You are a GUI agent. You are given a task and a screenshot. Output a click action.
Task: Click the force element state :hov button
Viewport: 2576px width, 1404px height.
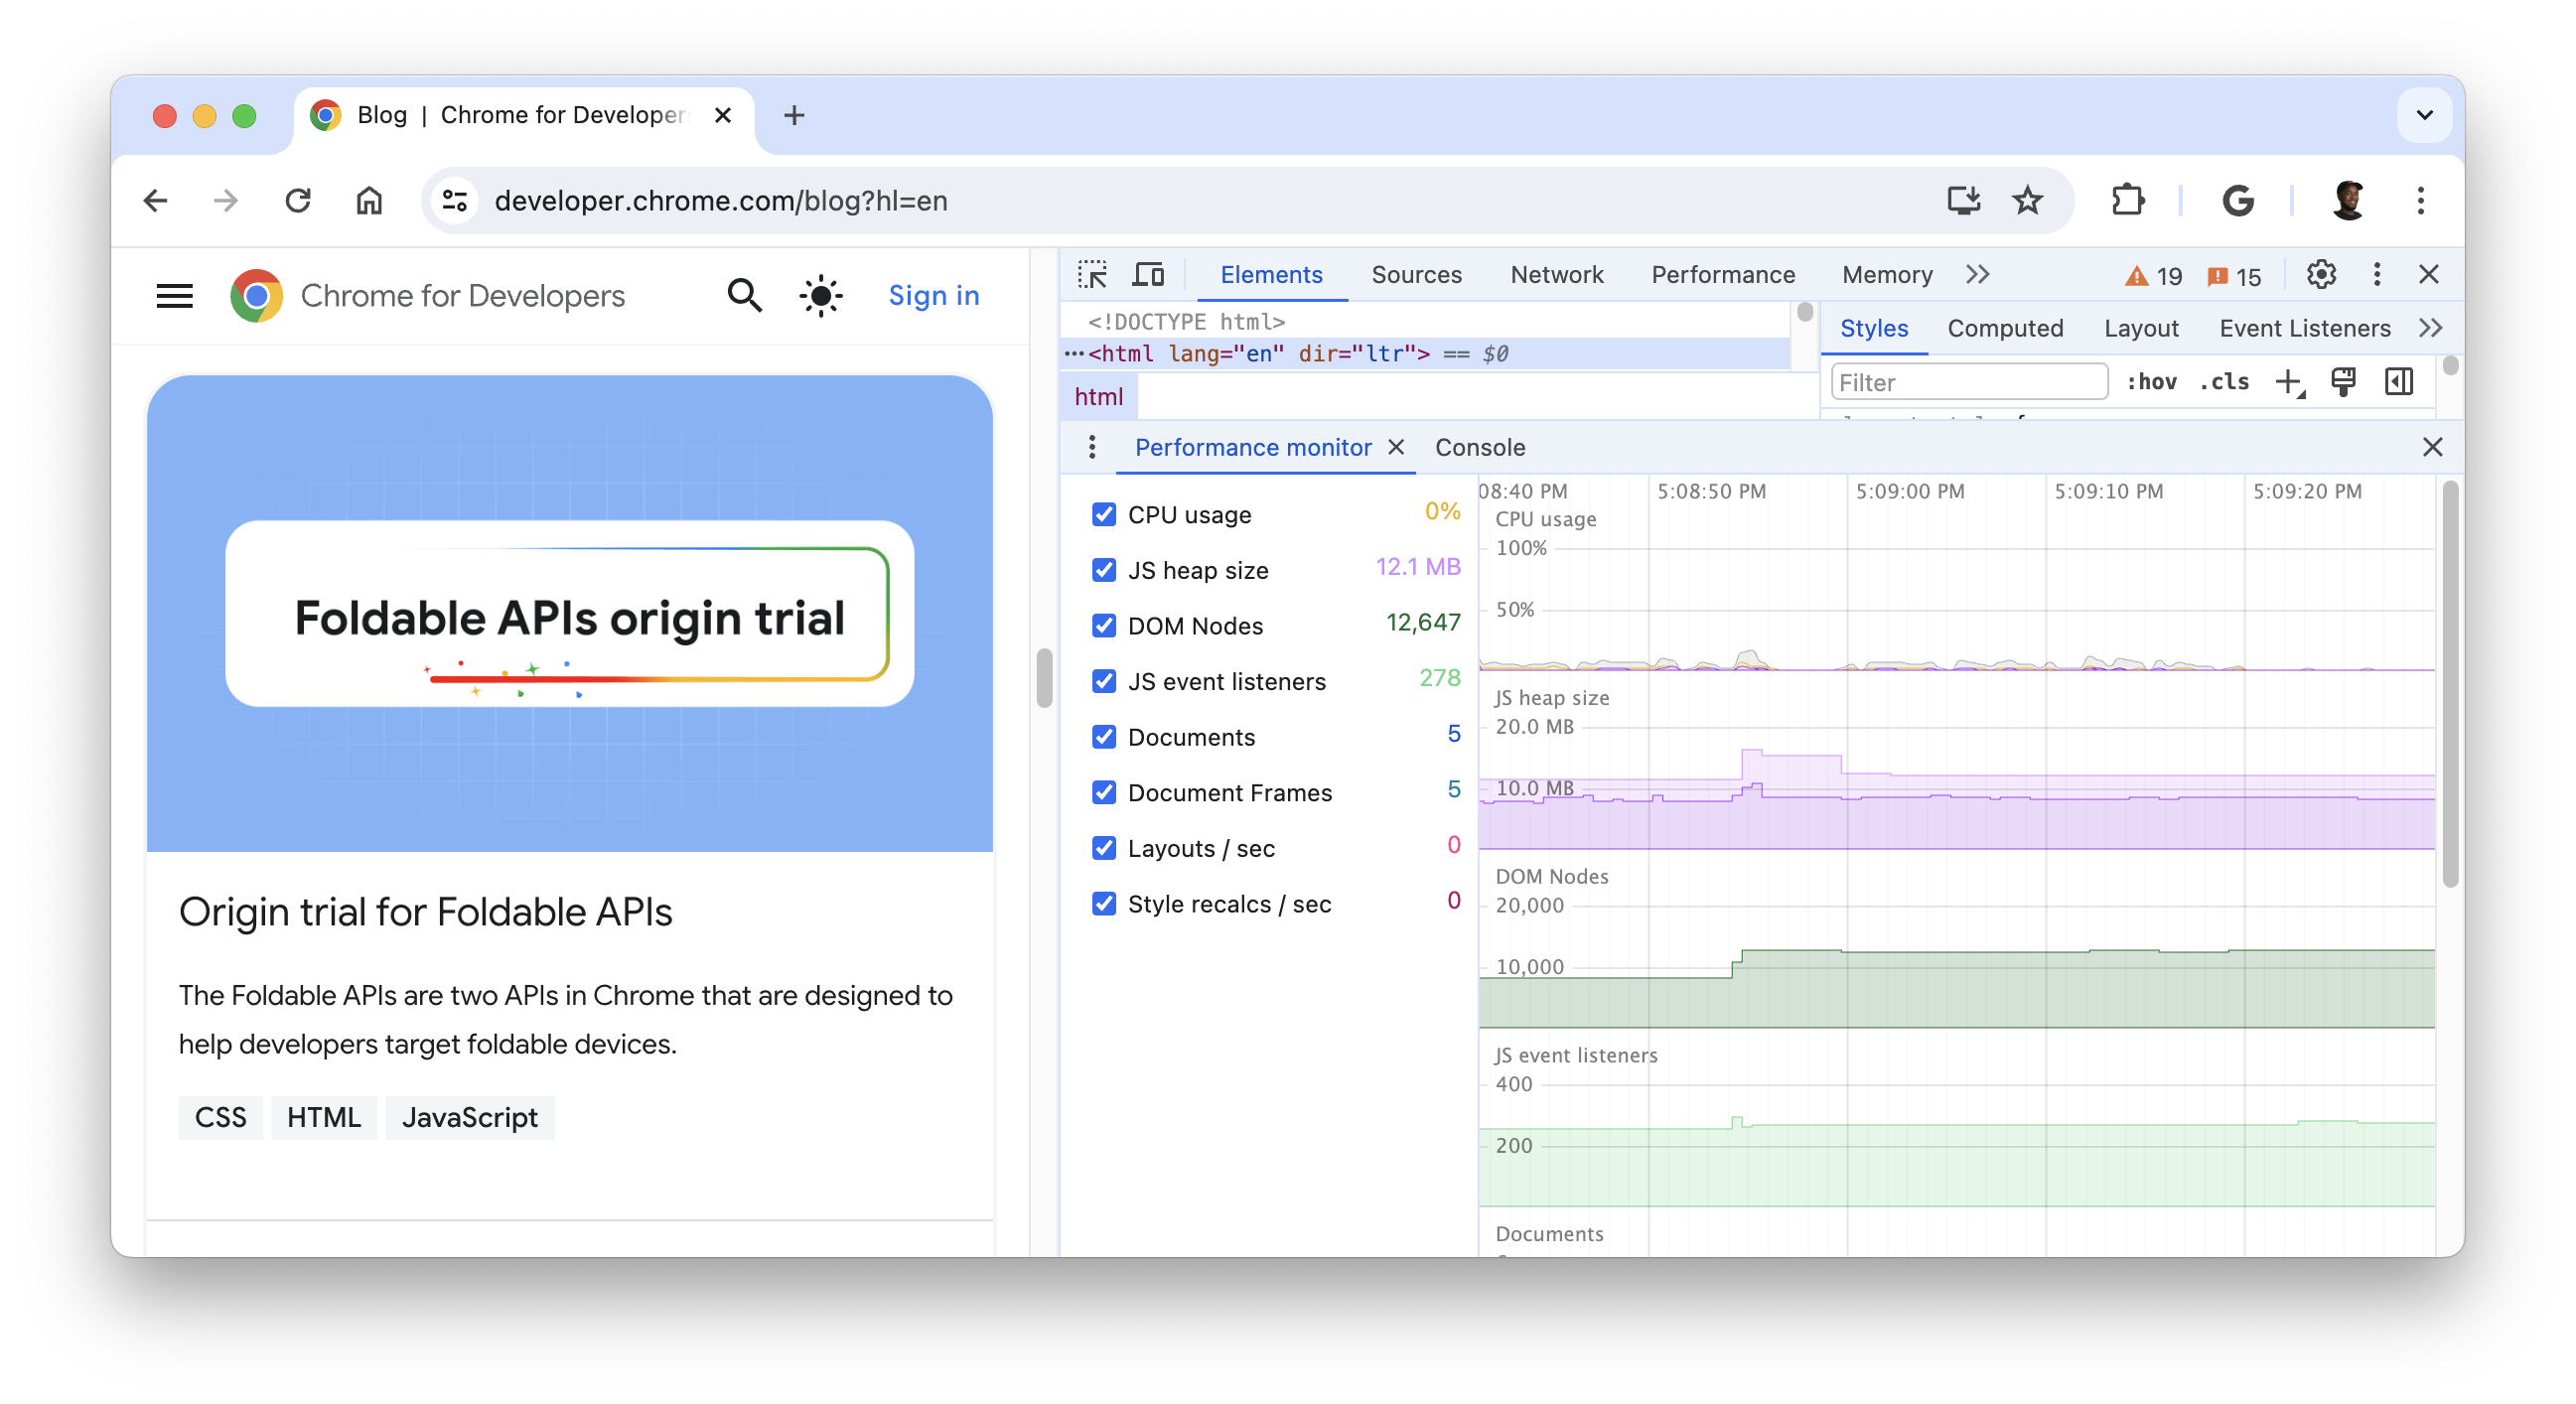click(2154, 382)
